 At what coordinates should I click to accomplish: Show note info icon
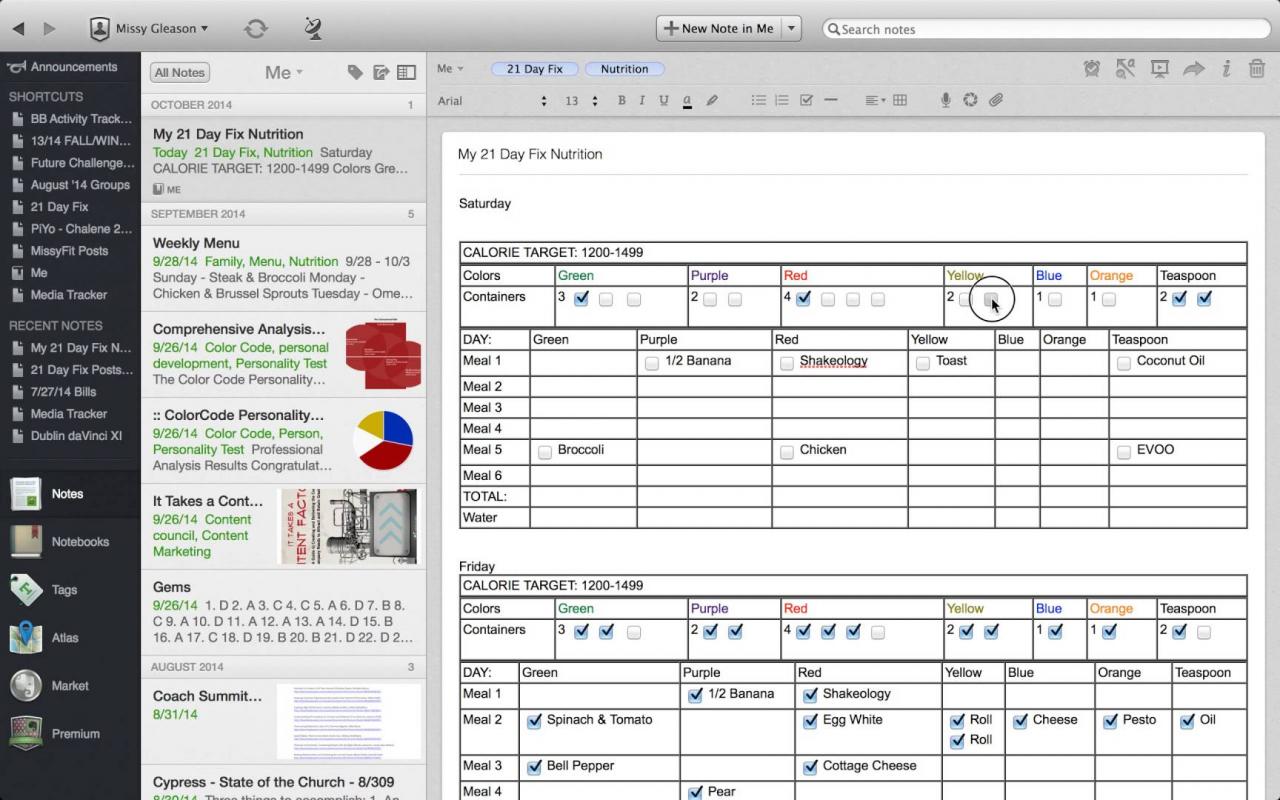click(x=1226, y=69)
